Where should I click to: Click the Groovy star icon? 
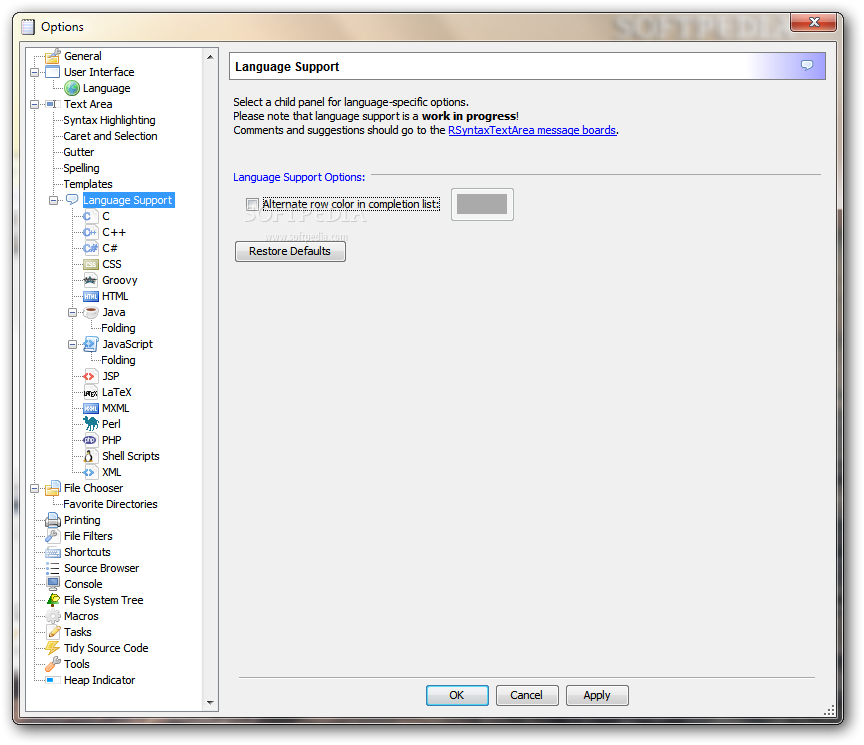pos(90,280)
